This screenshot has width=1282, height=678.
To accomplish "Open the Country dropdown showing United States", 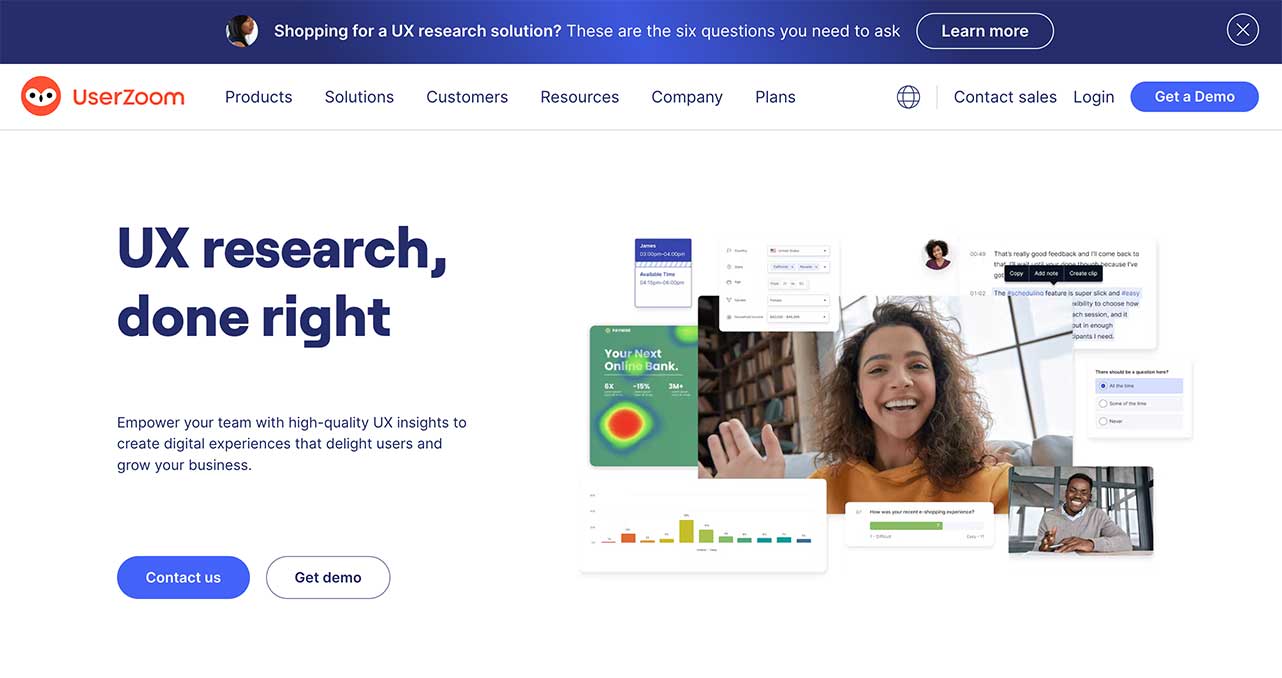I will [798, 250].
